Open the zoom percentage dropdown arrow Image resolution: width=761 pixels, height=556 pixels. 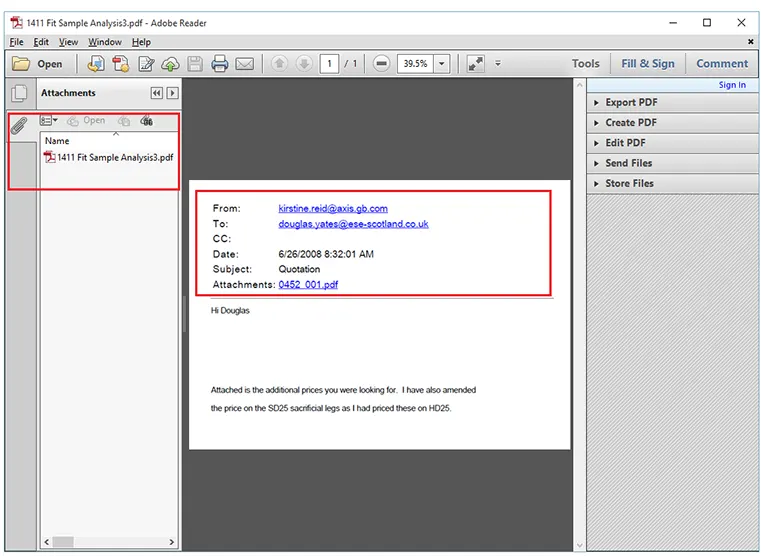[442, 64]
